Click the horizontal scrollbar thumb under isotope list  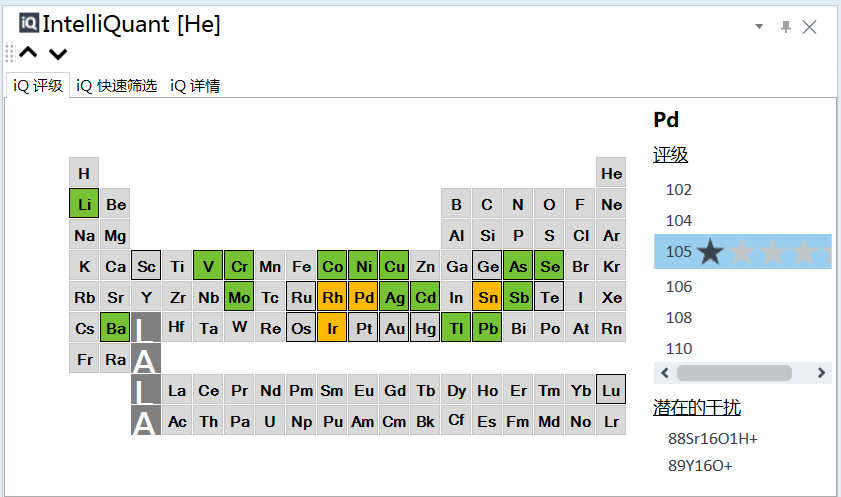734,373
